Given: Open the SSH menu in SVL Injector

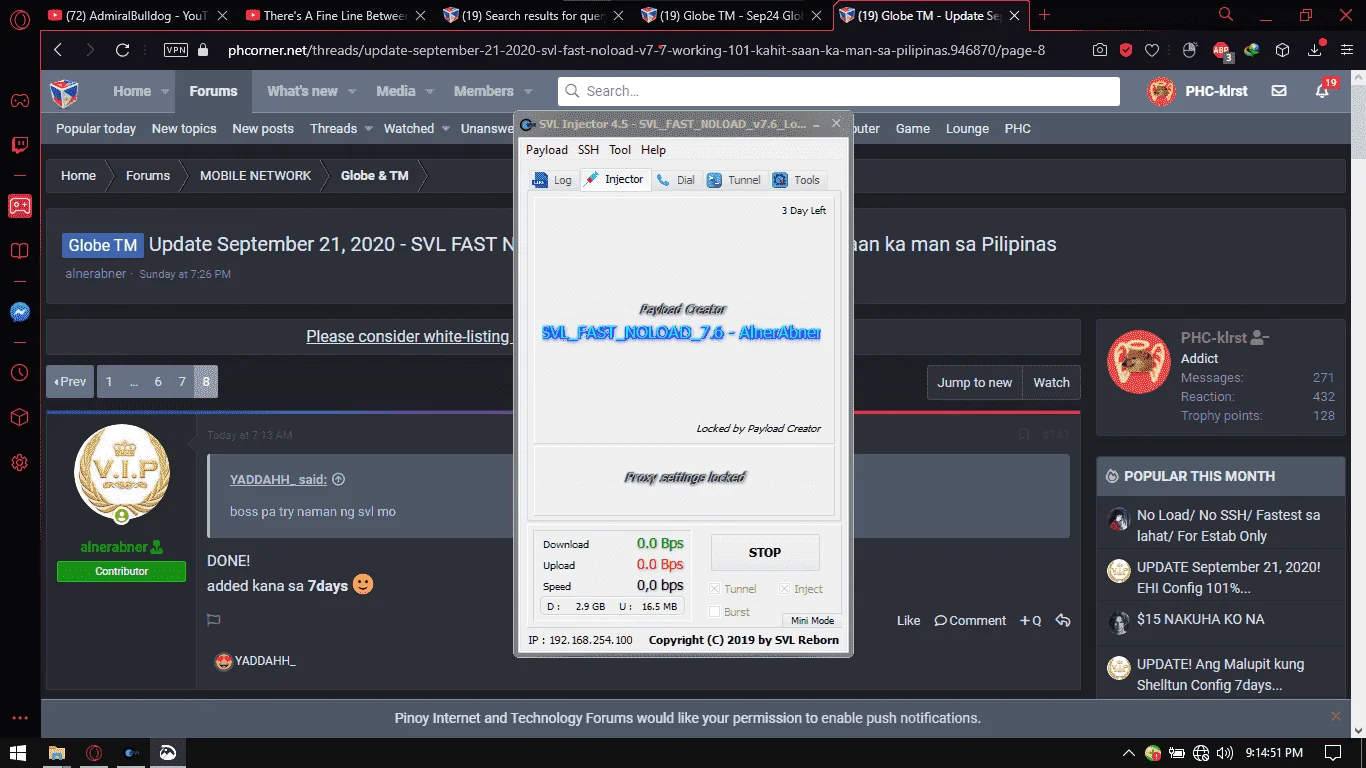Looking at the screenshot, I should (x=588, y=150).
